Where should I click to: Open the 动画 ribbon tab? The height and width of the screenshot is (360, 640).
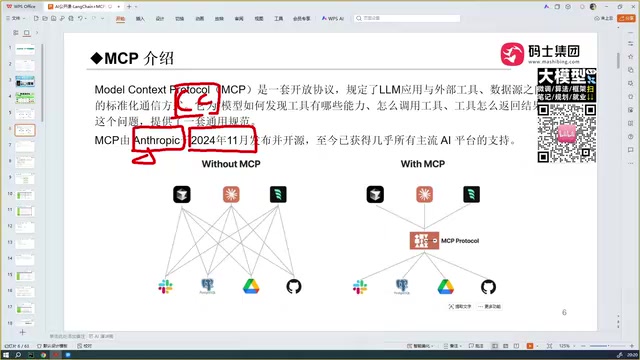200,18
